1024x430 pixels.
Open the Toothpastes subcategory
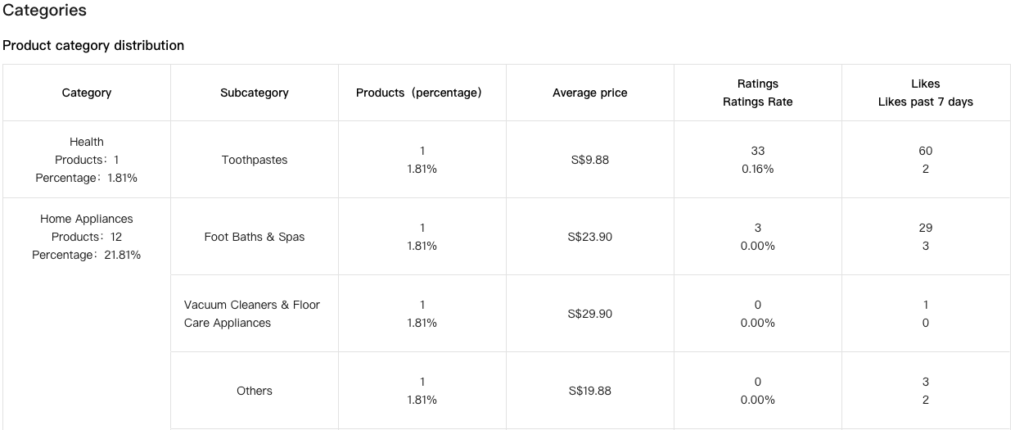(x=254, y=159)
